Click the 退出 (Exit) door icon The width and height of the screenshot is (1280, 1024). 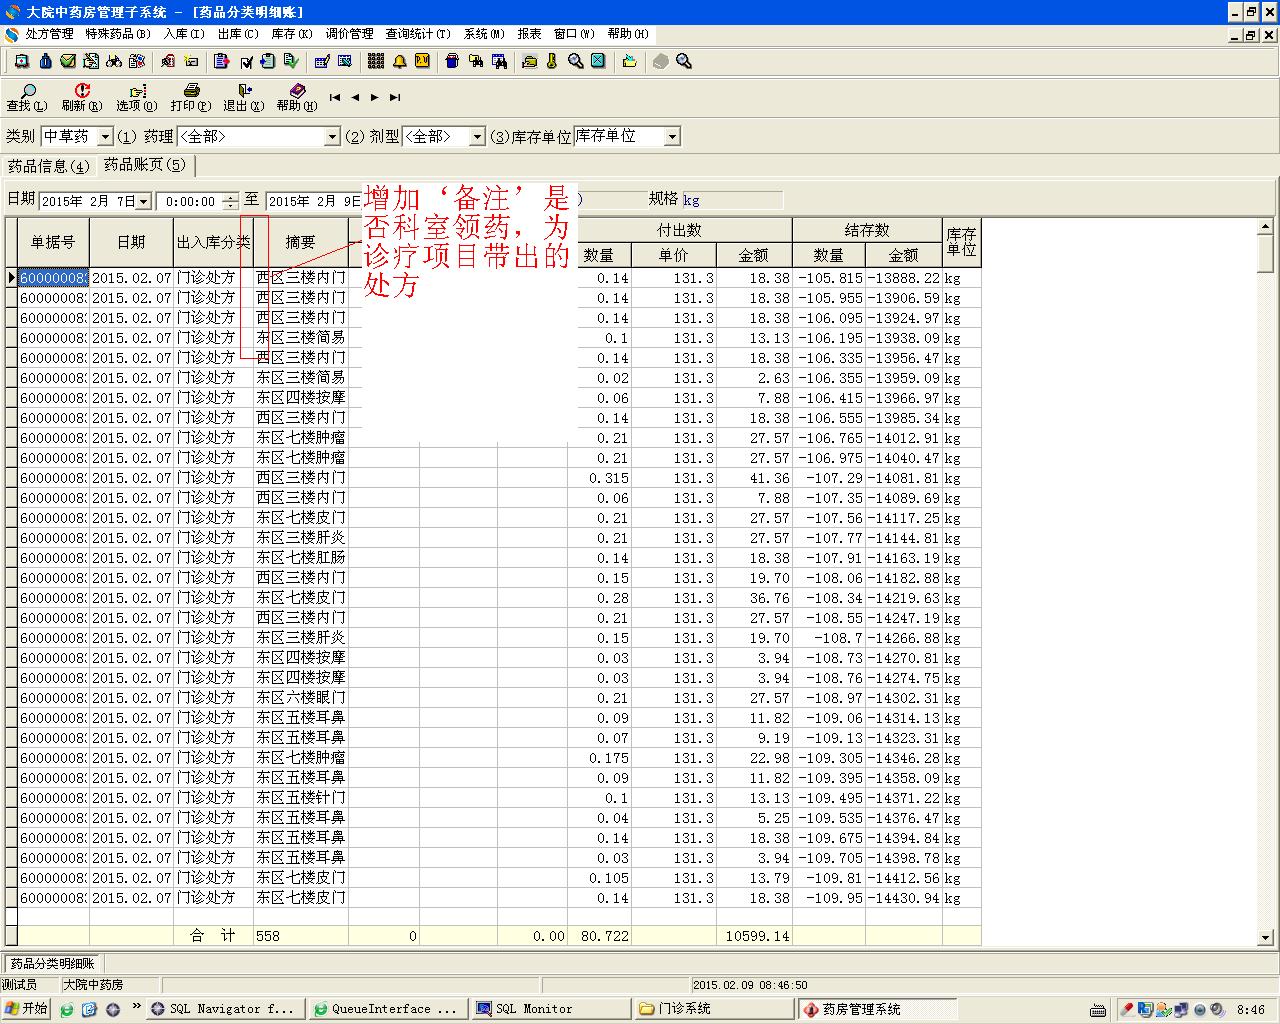244,92
